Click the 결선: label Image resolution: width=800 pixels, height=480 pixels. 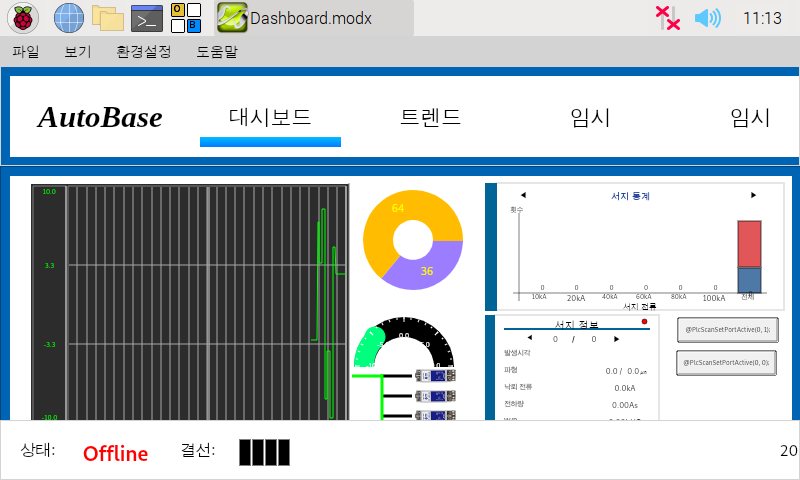(x=198, y=450)
